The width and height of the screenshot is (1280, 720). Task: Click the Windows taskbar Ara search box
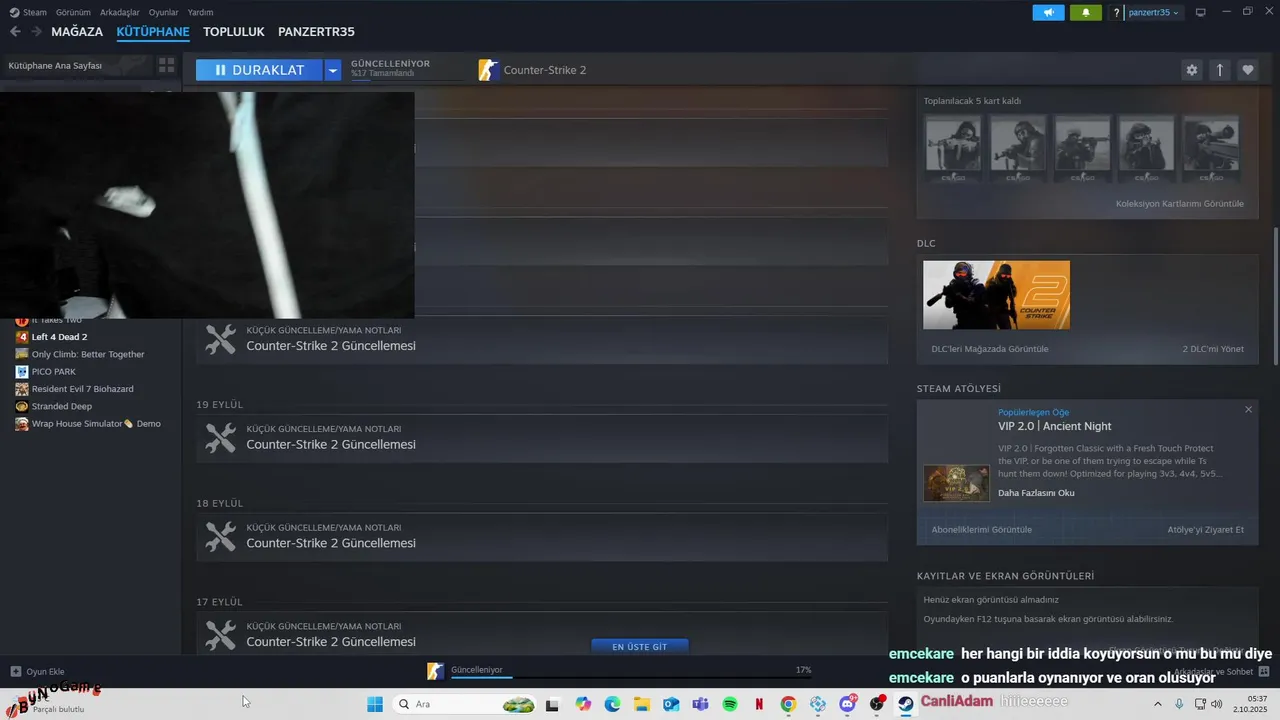465,704
